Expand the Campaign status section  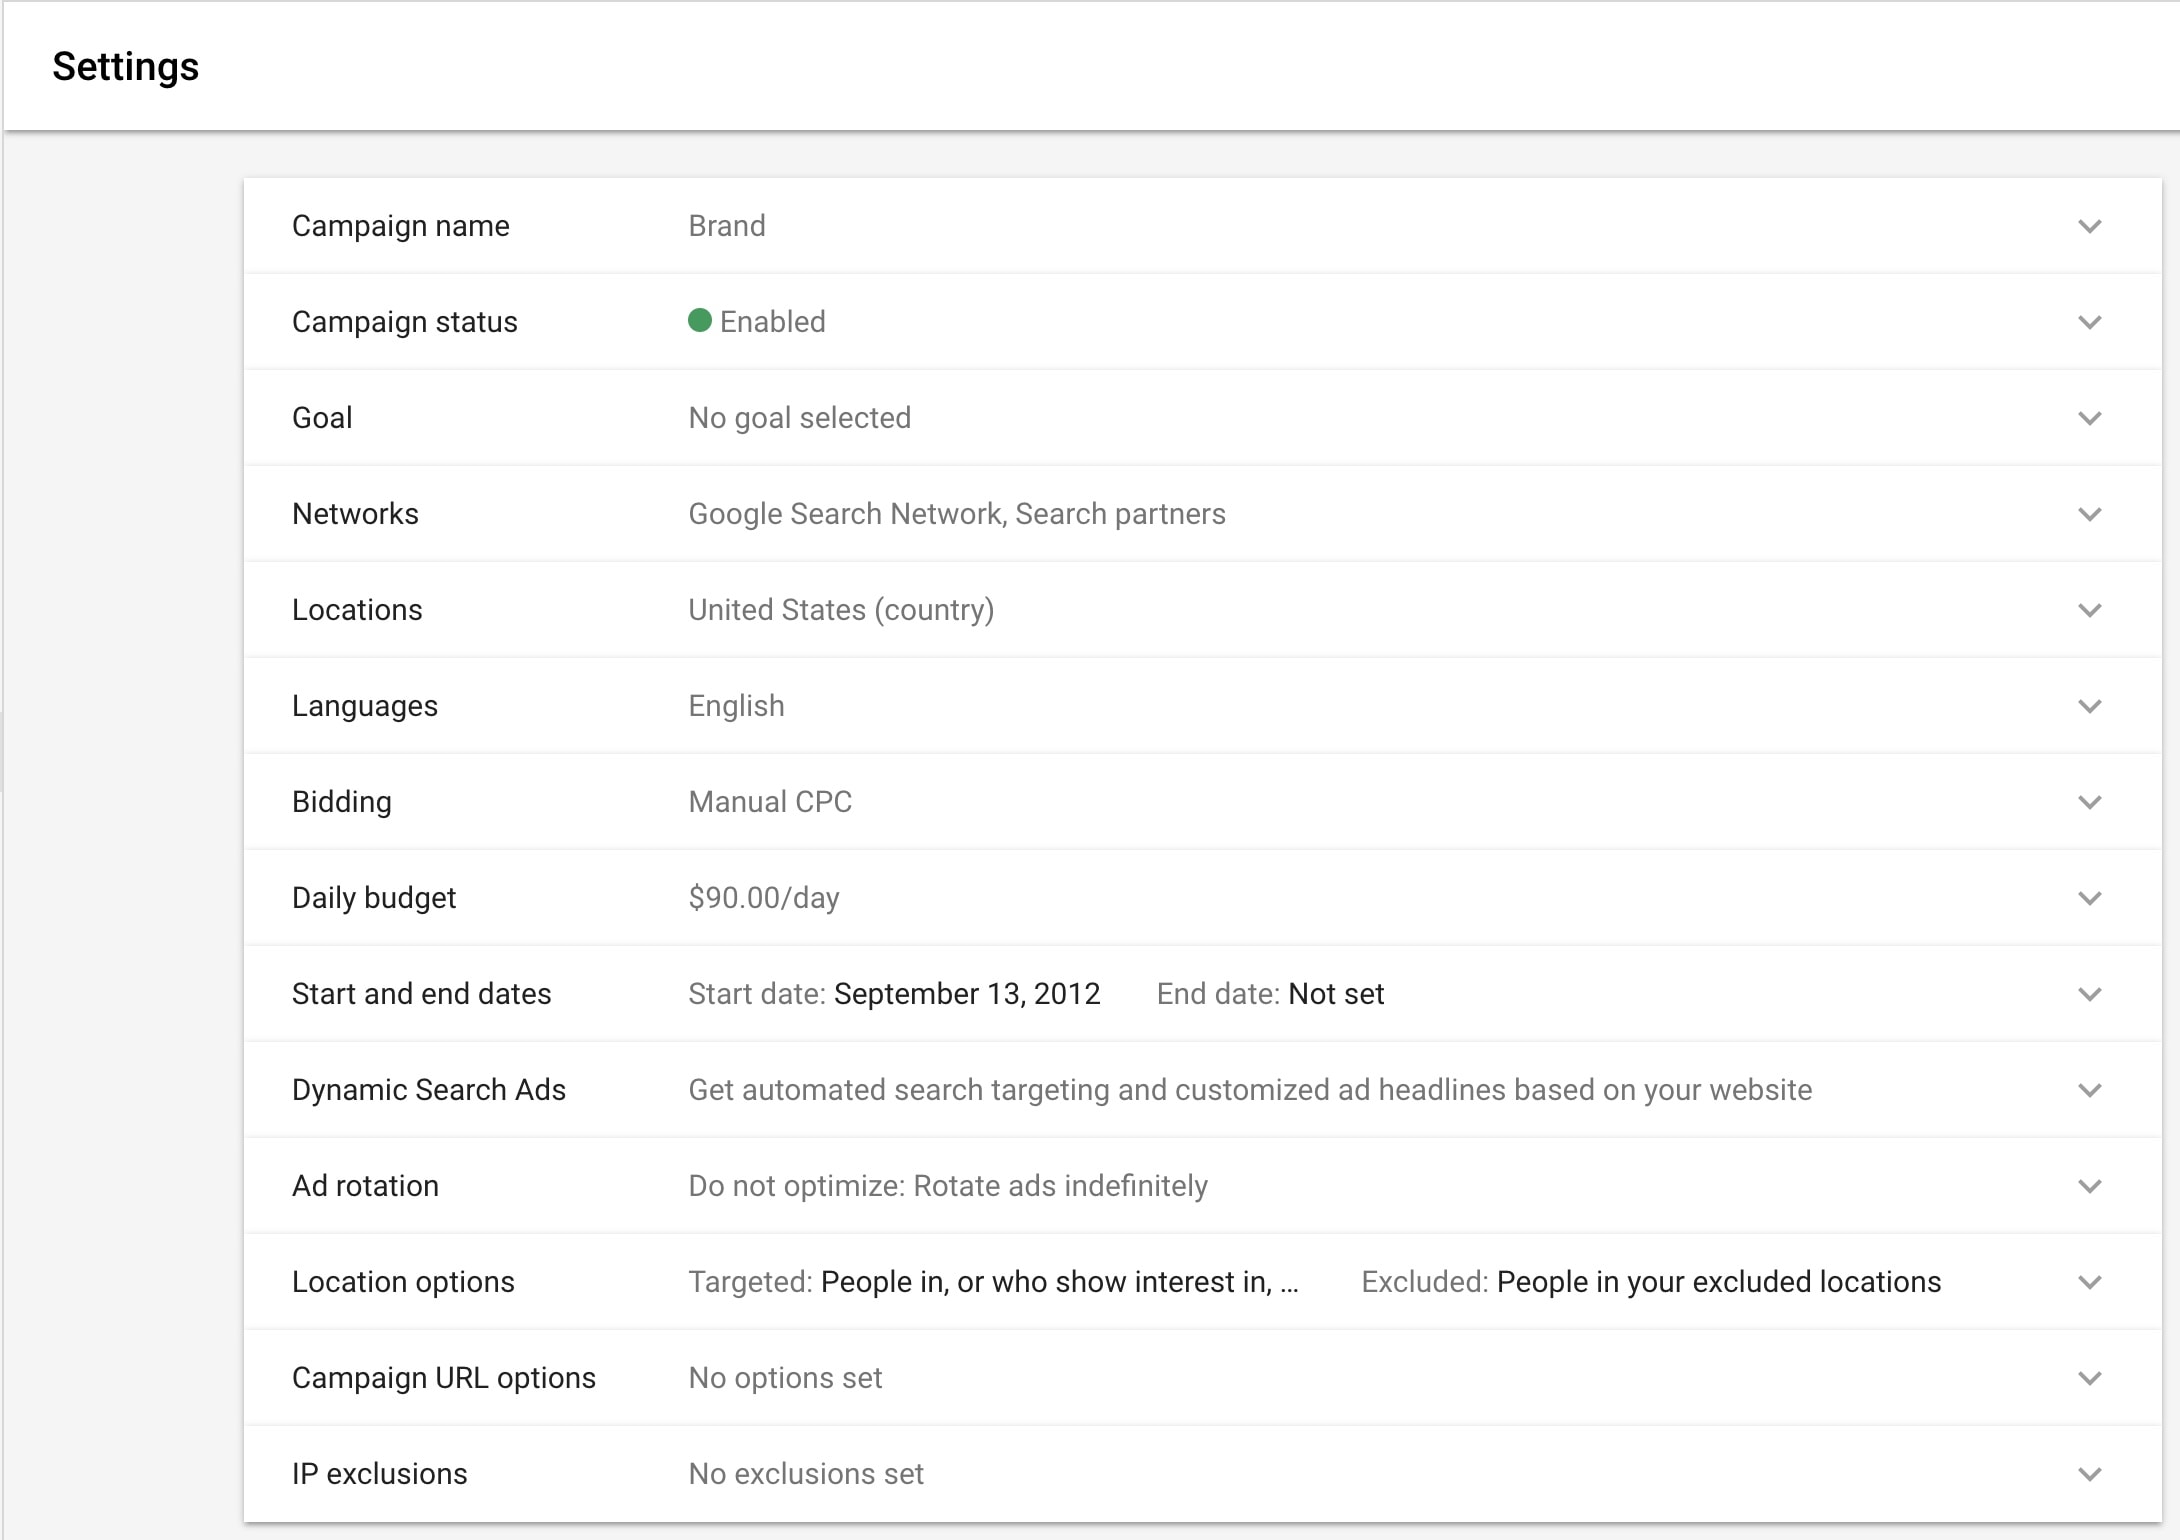pyautogui.click(x=2090, y=322)
